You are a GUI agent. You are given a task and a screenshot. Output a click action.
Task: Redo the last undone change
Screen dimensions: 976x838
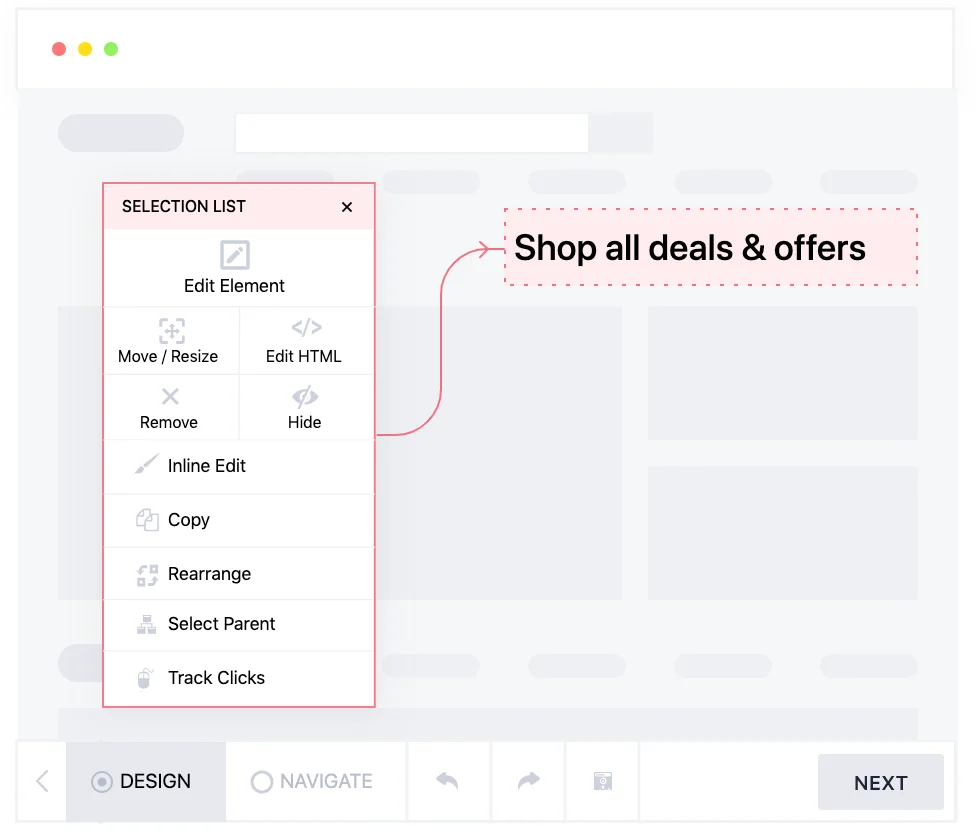pyautogui.click(x=528, y=781)
